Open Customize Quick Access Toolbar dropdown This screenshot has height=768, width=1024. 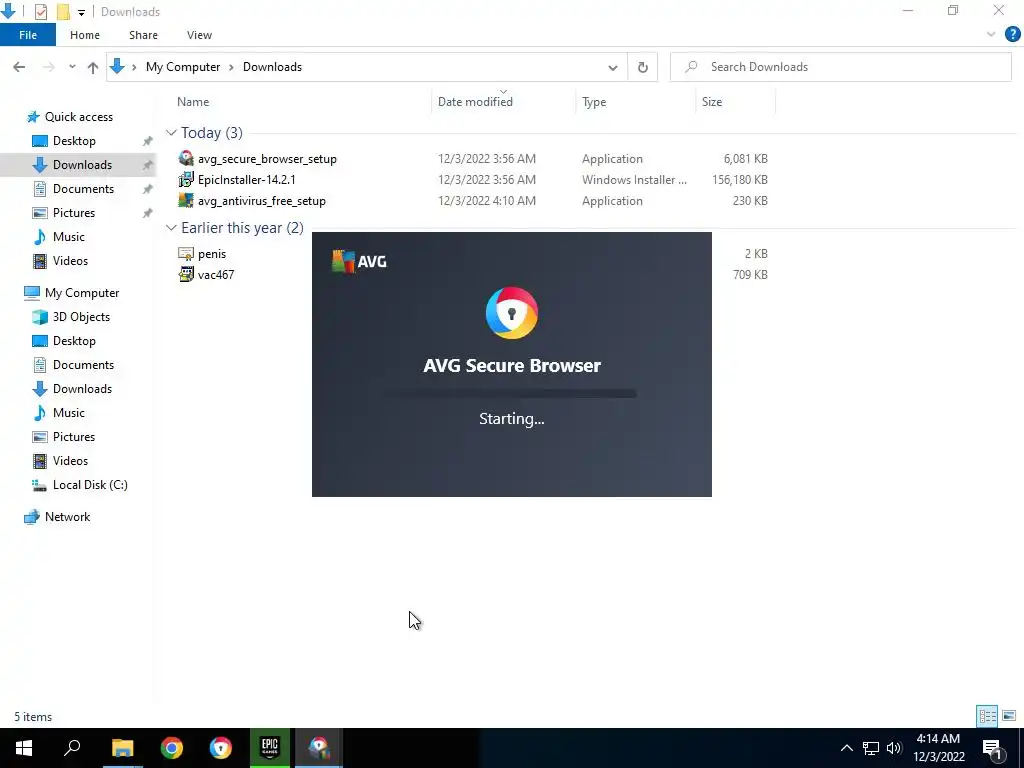81,12
